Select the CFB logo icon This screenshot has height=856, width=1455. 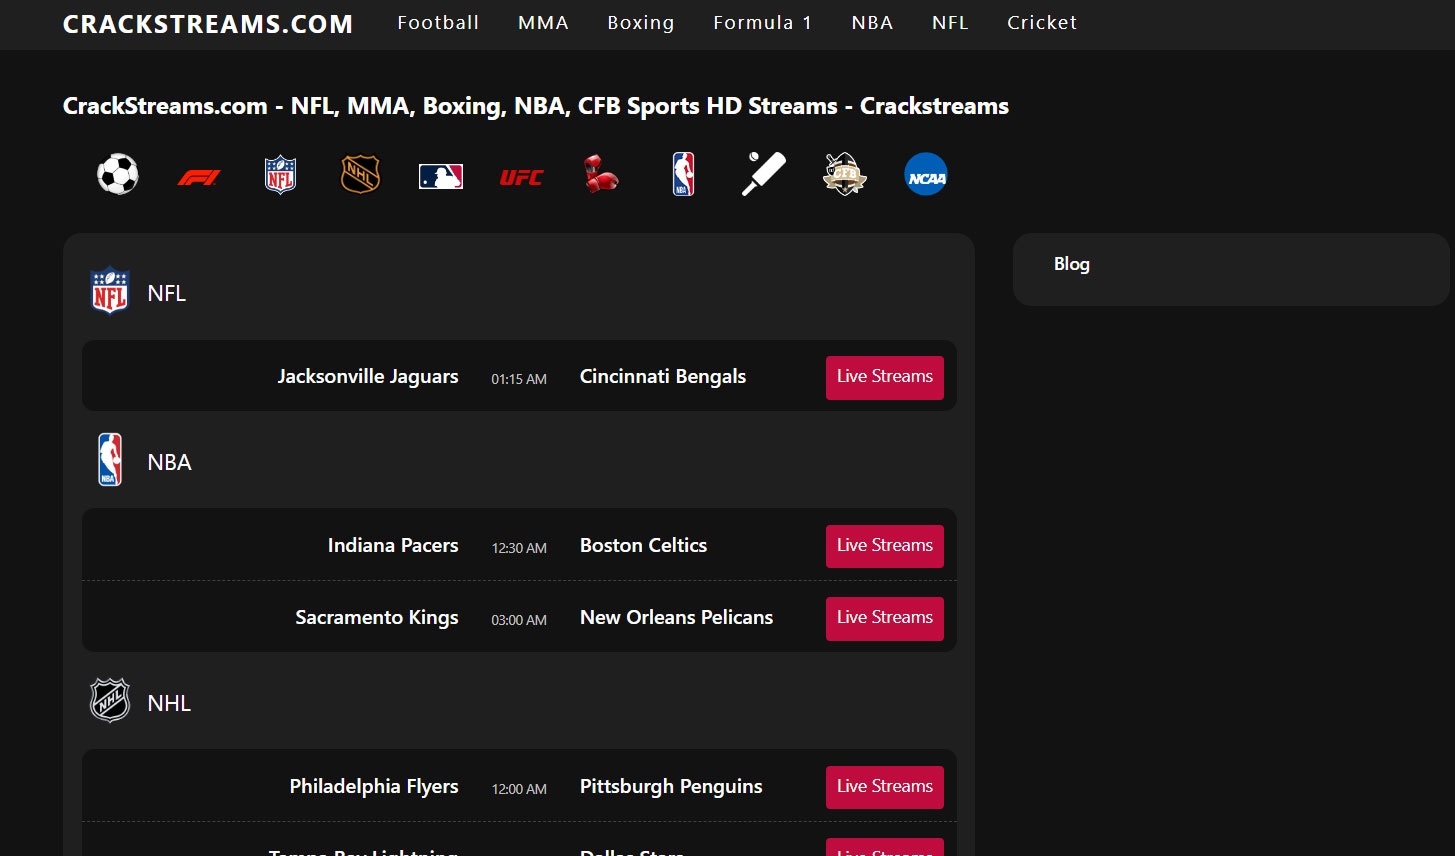tap(844, 173)
